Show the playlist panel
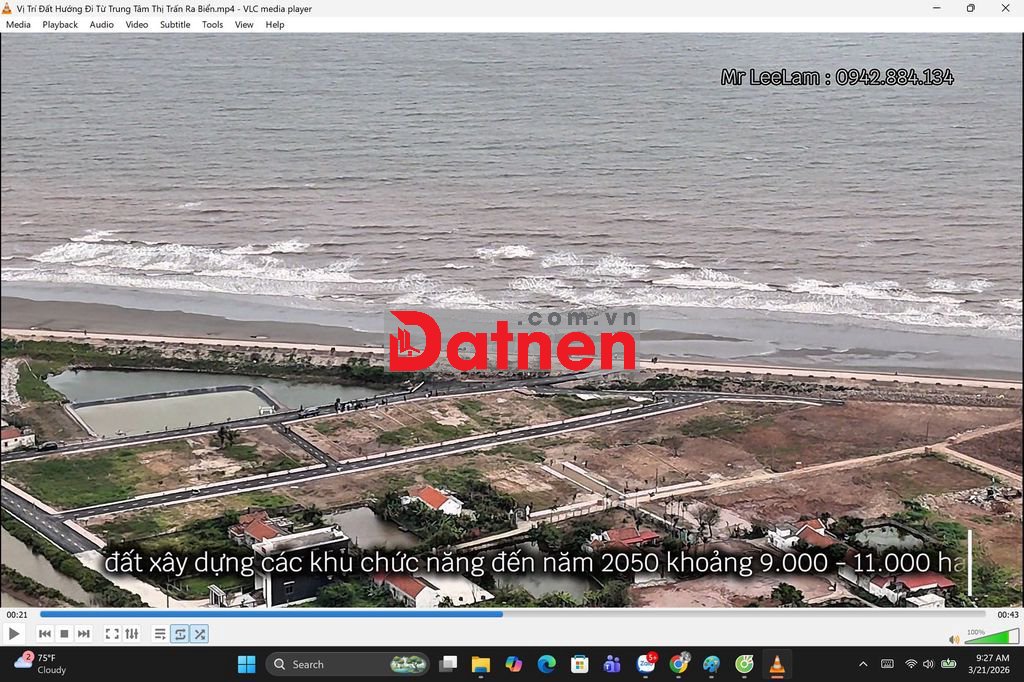Viewport: 1024px width, 682px height. point(160,634)
